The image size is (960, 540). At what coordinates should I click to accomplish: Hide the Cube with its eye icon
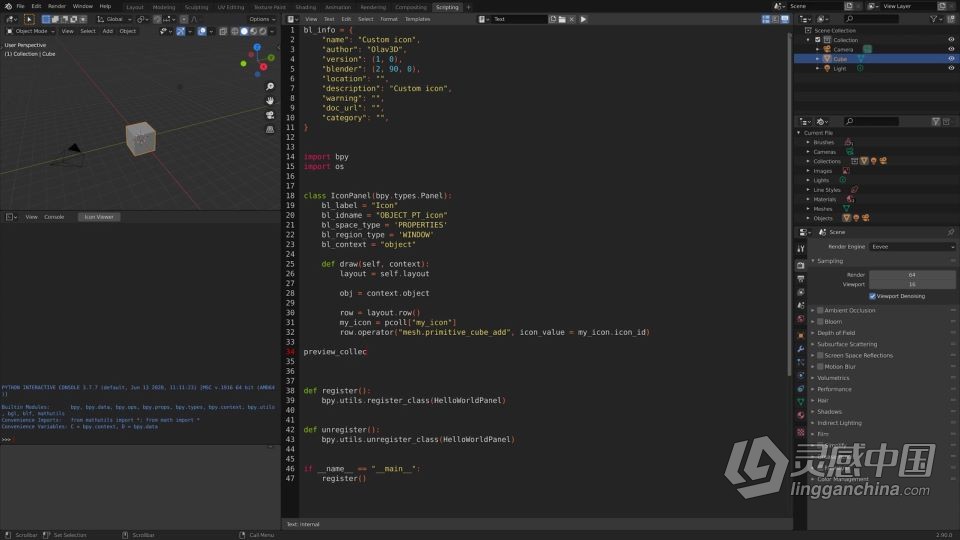click(x=951, y=59)
